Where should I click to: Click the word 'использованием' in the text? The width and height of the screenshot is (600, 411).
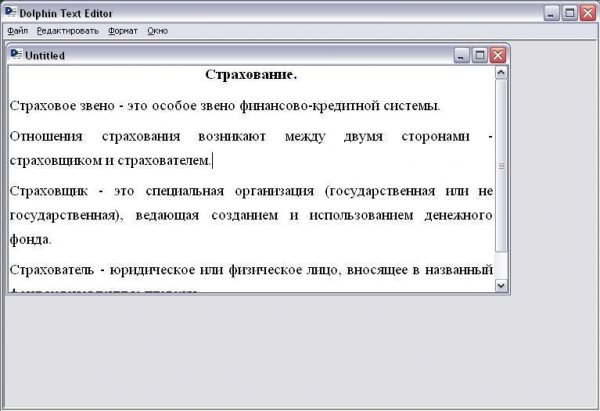coord(361,215)
